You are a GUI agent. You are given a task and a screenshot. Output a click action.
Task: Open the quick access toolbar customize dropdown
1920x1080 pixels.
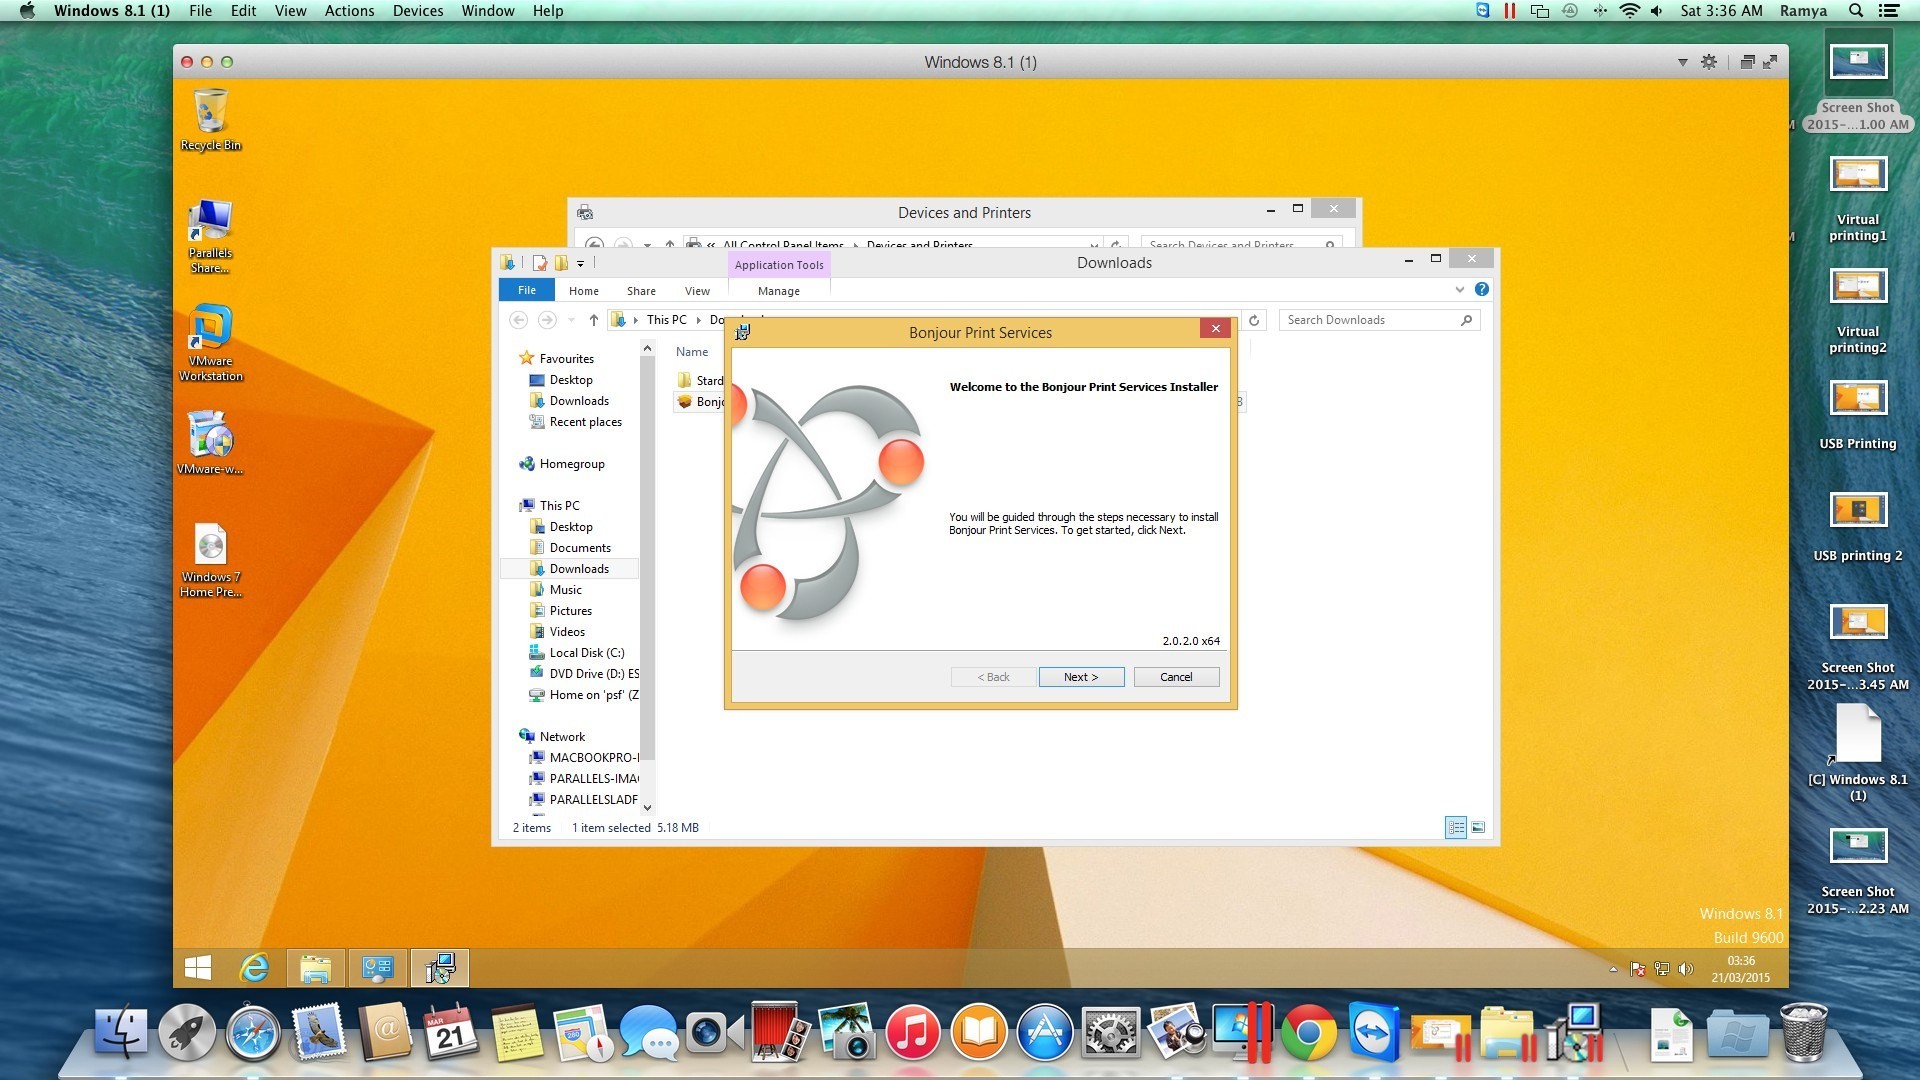[x=580, y=262]
